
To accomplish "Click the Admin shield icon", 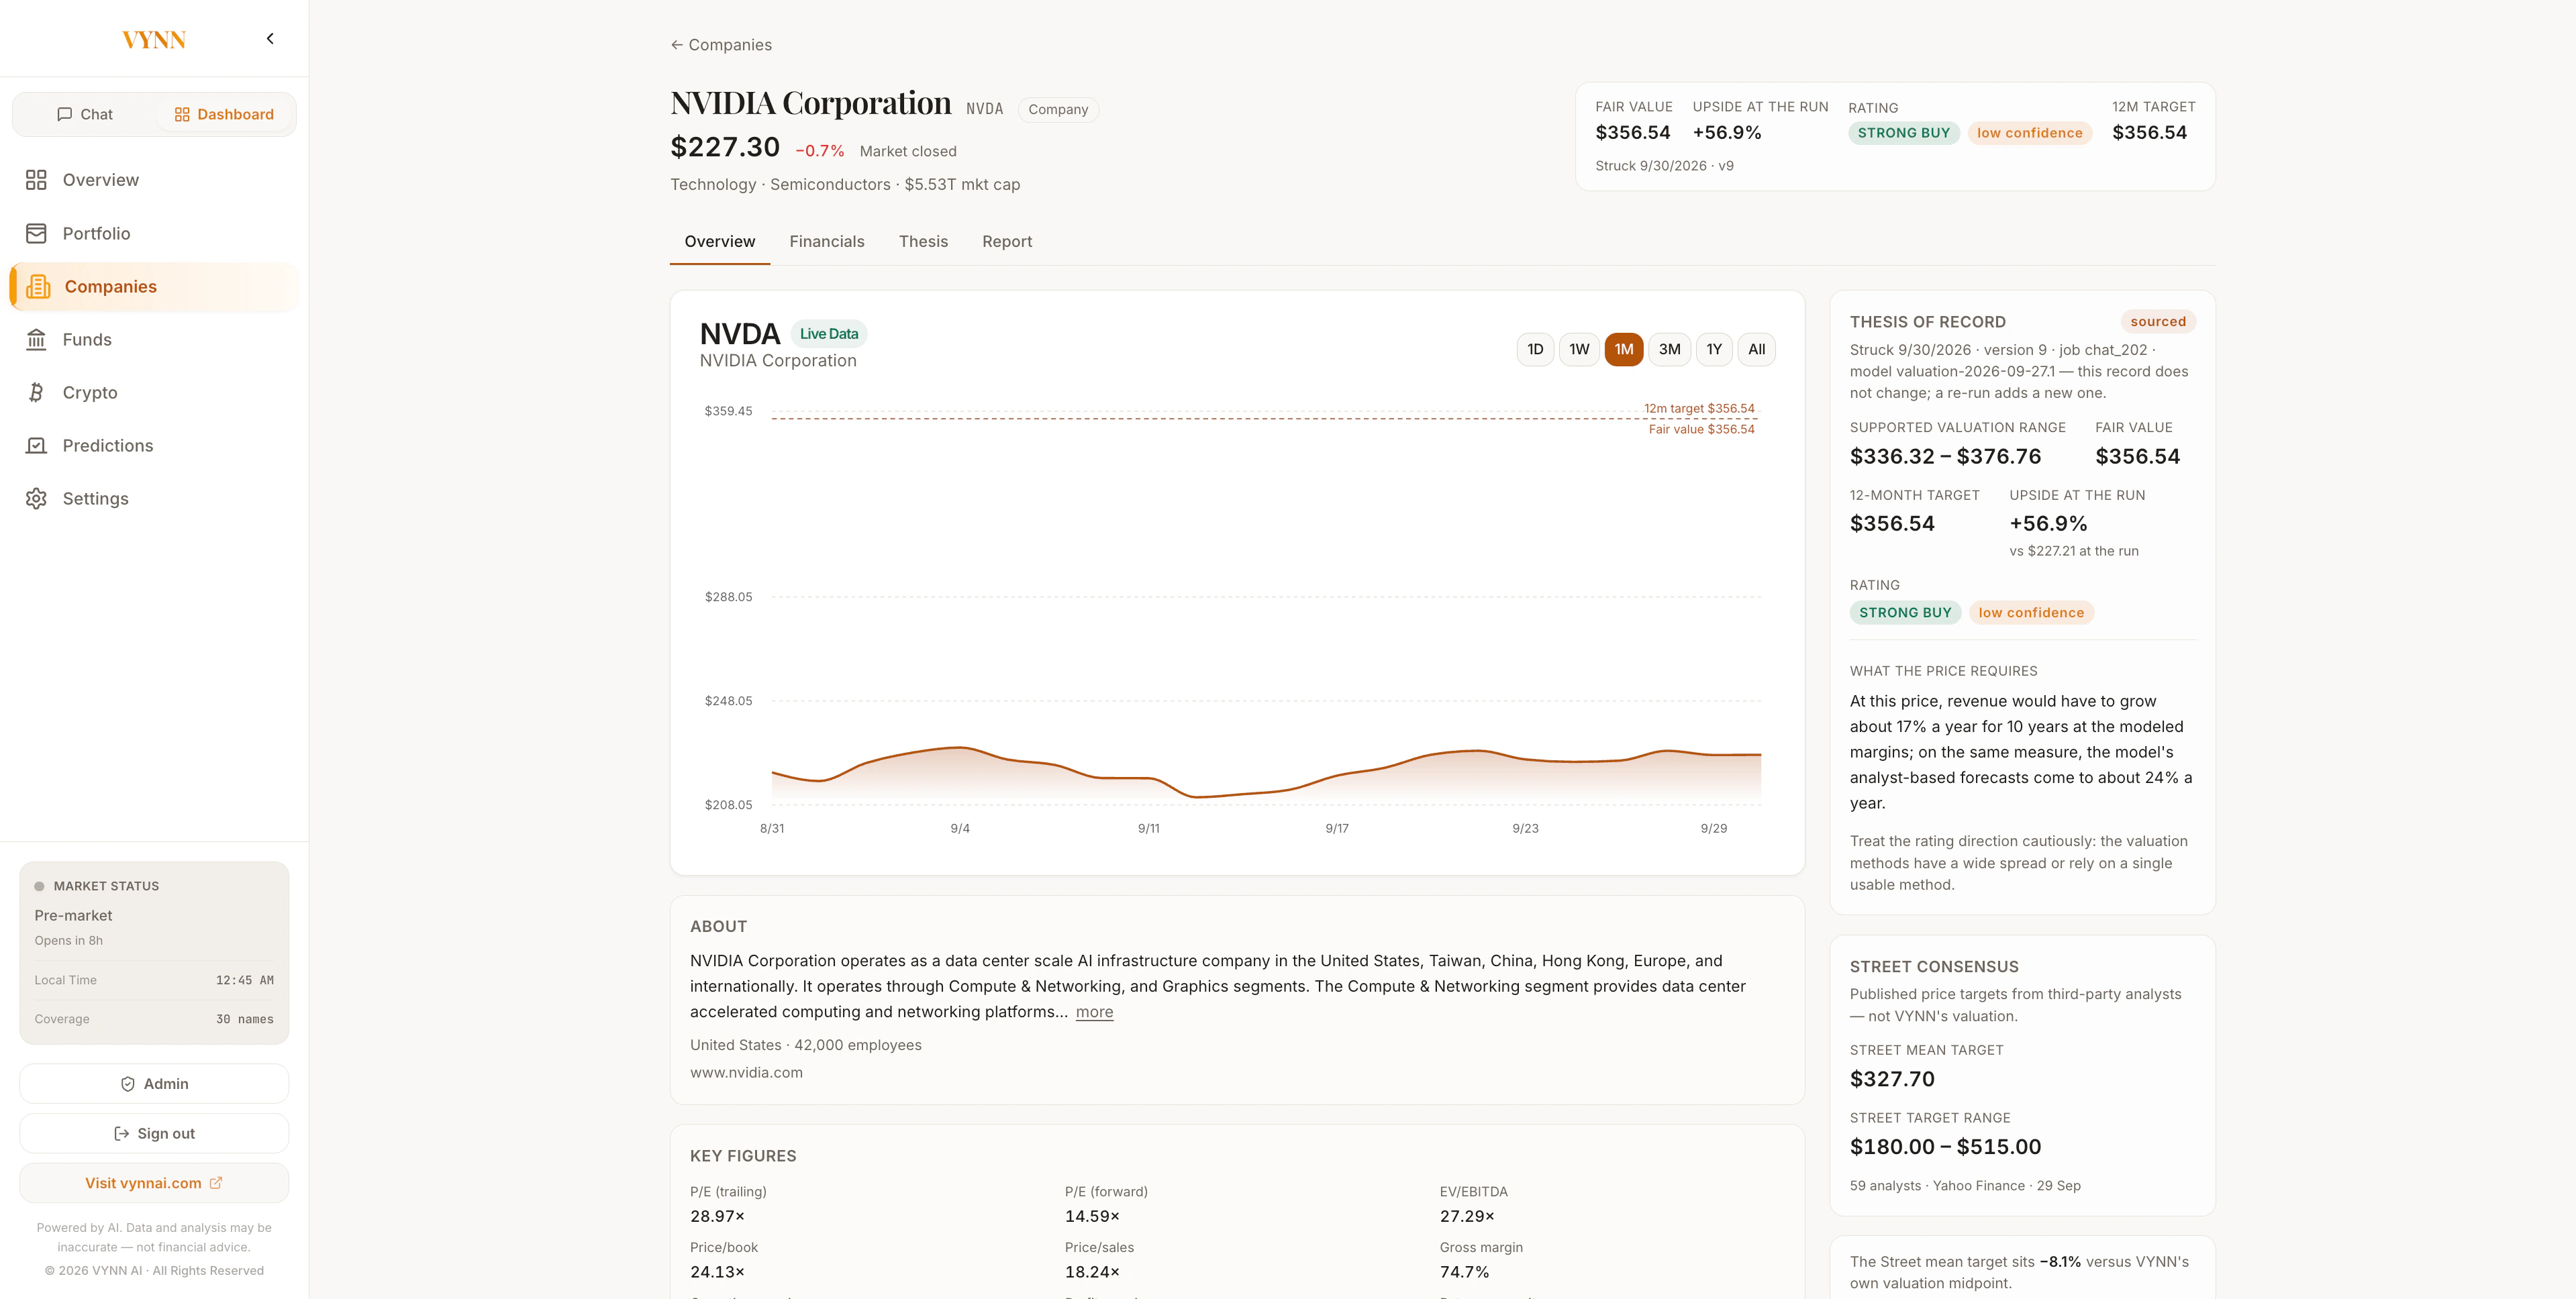I will tap(128, 1084).
